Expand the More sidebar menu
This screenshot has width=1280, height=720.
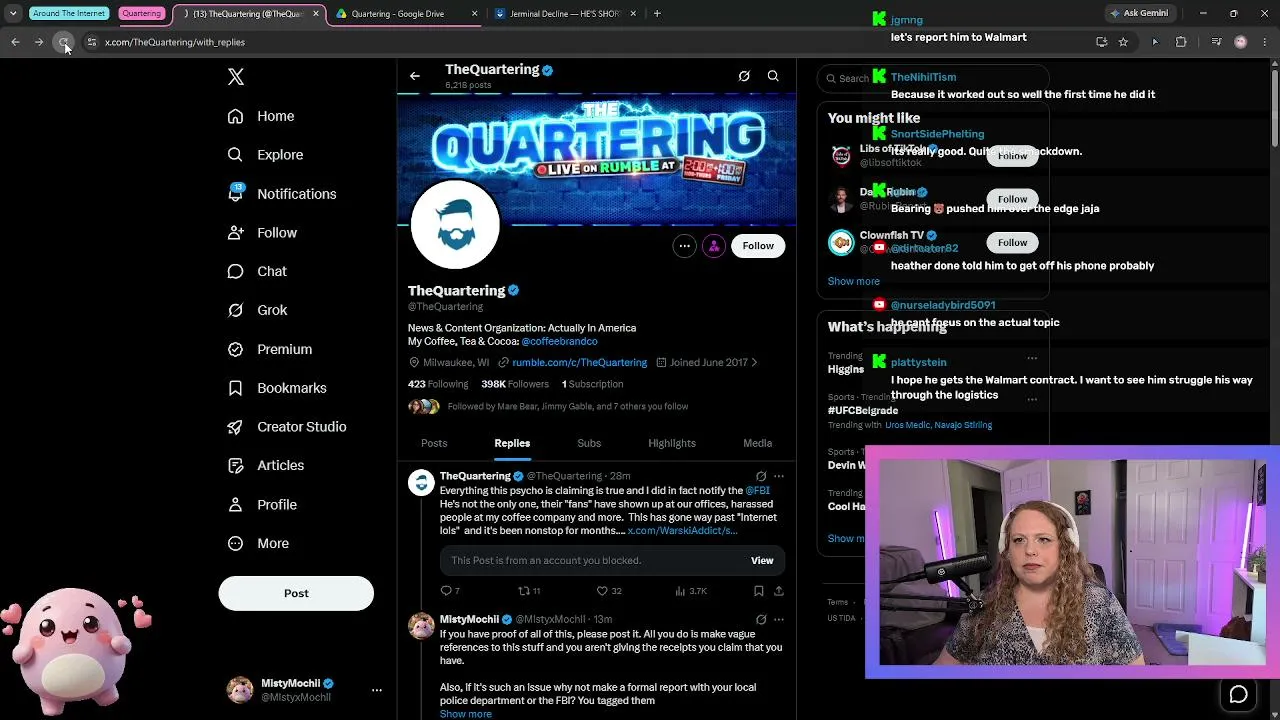258,543
